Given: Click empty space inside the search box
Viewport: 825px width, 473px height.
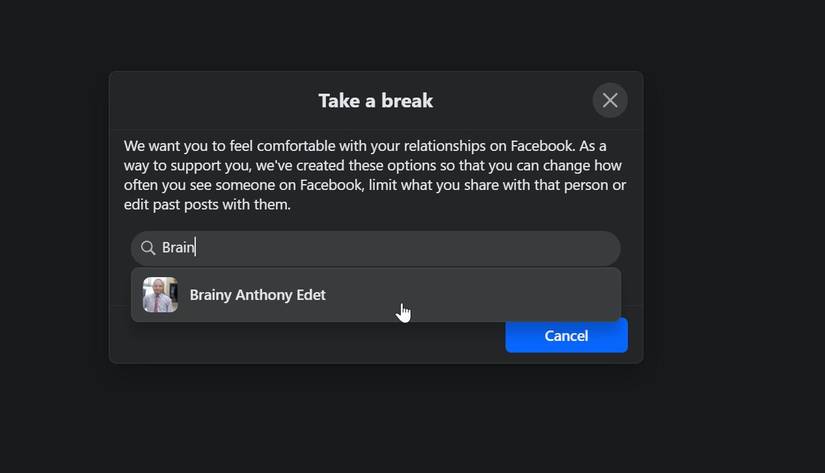Looking at the screenshot, I should [450, 248].
